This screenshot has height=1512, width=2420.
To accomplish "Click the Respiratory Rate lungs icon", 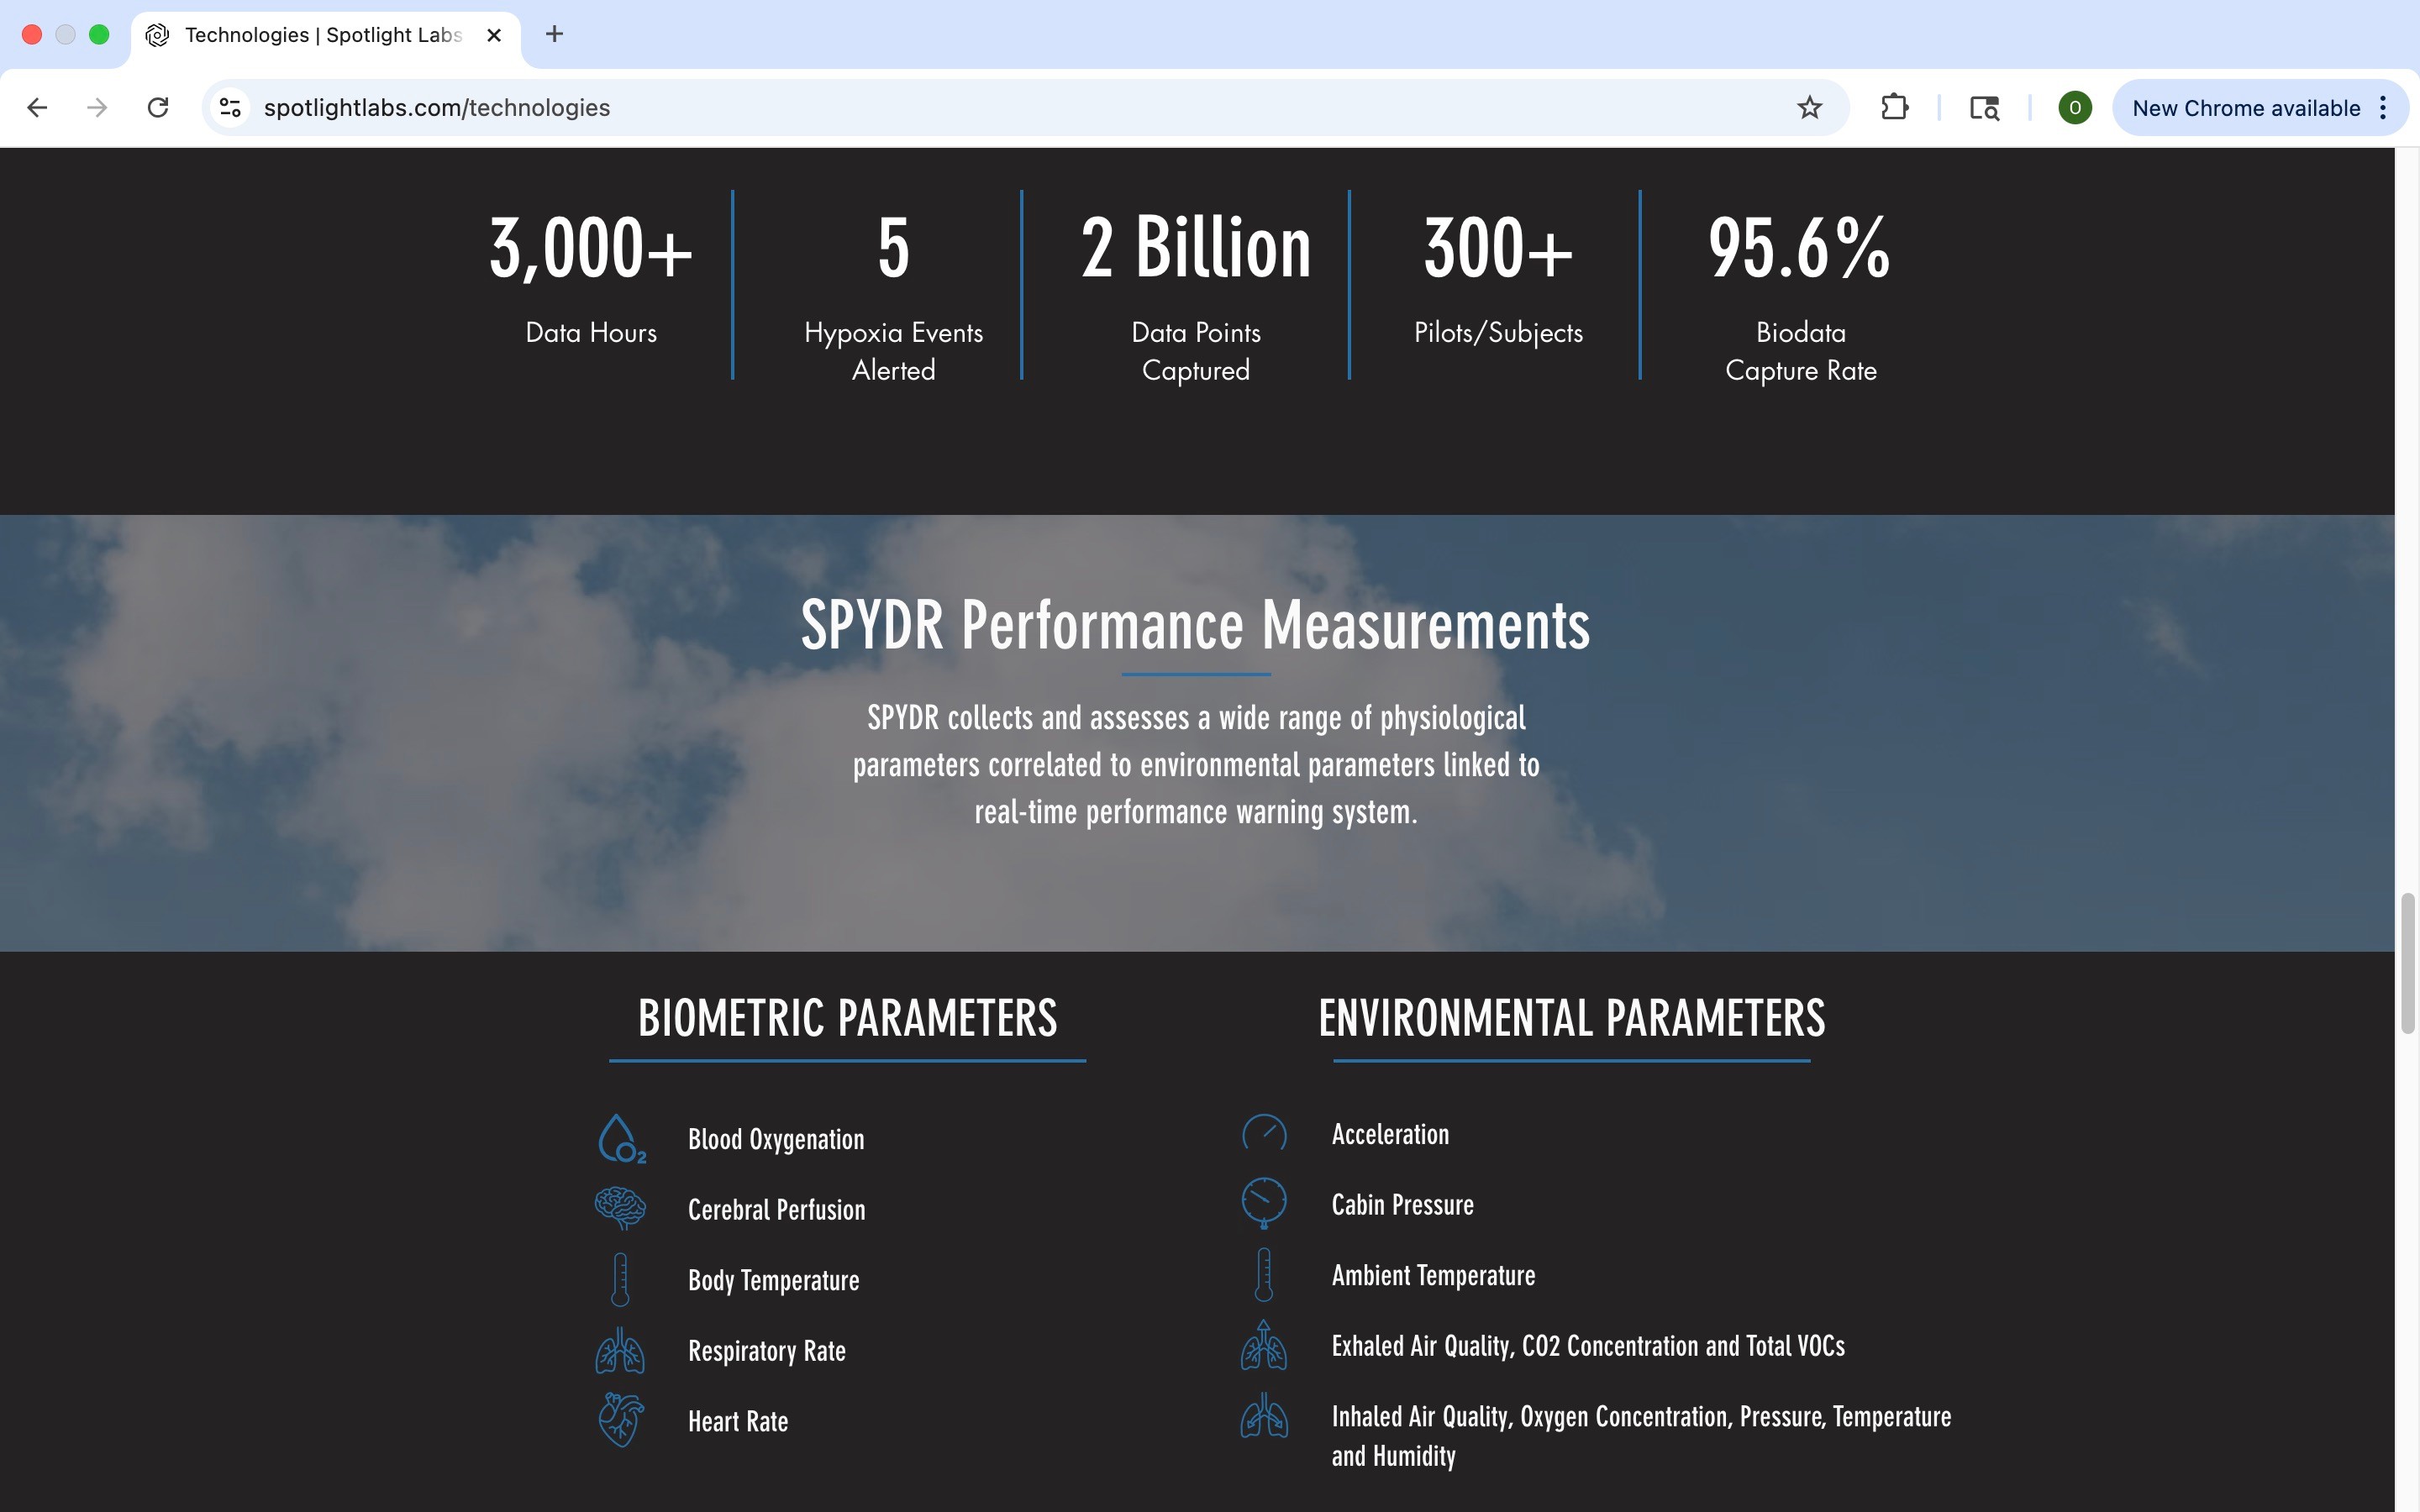I will coord(620,1350).
